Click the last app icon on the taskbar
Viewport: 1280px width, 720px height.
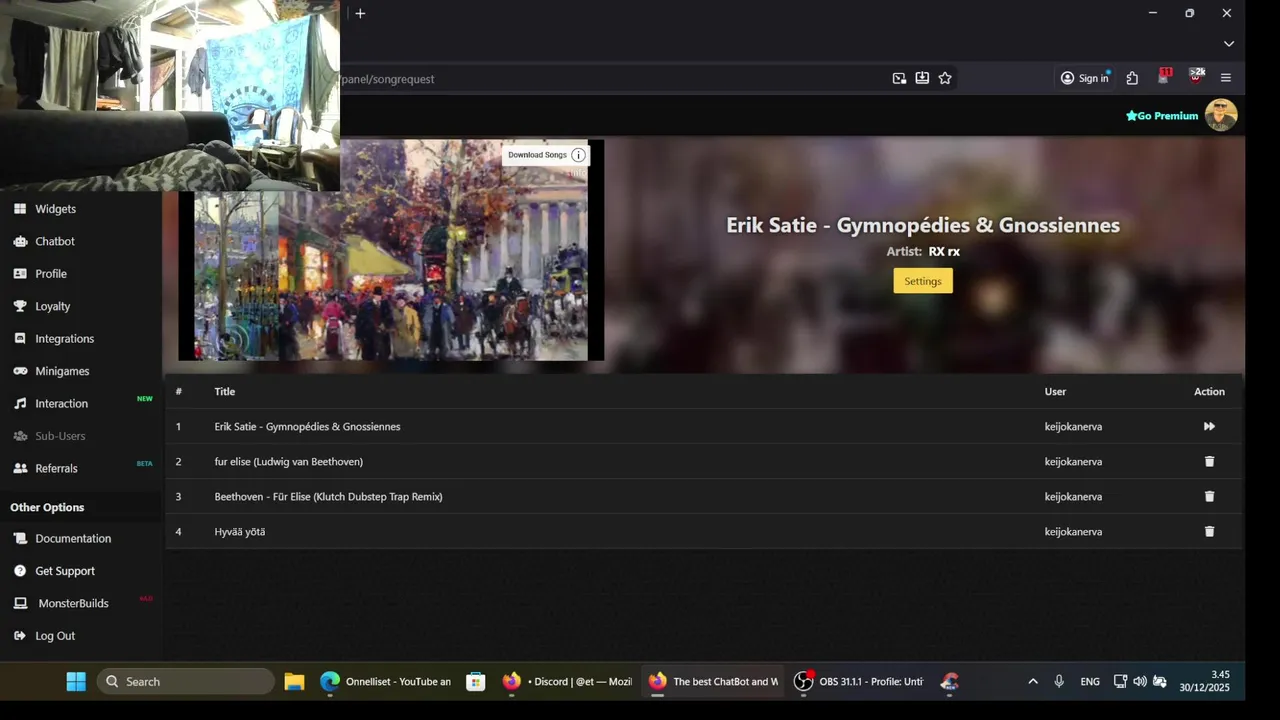950,681
